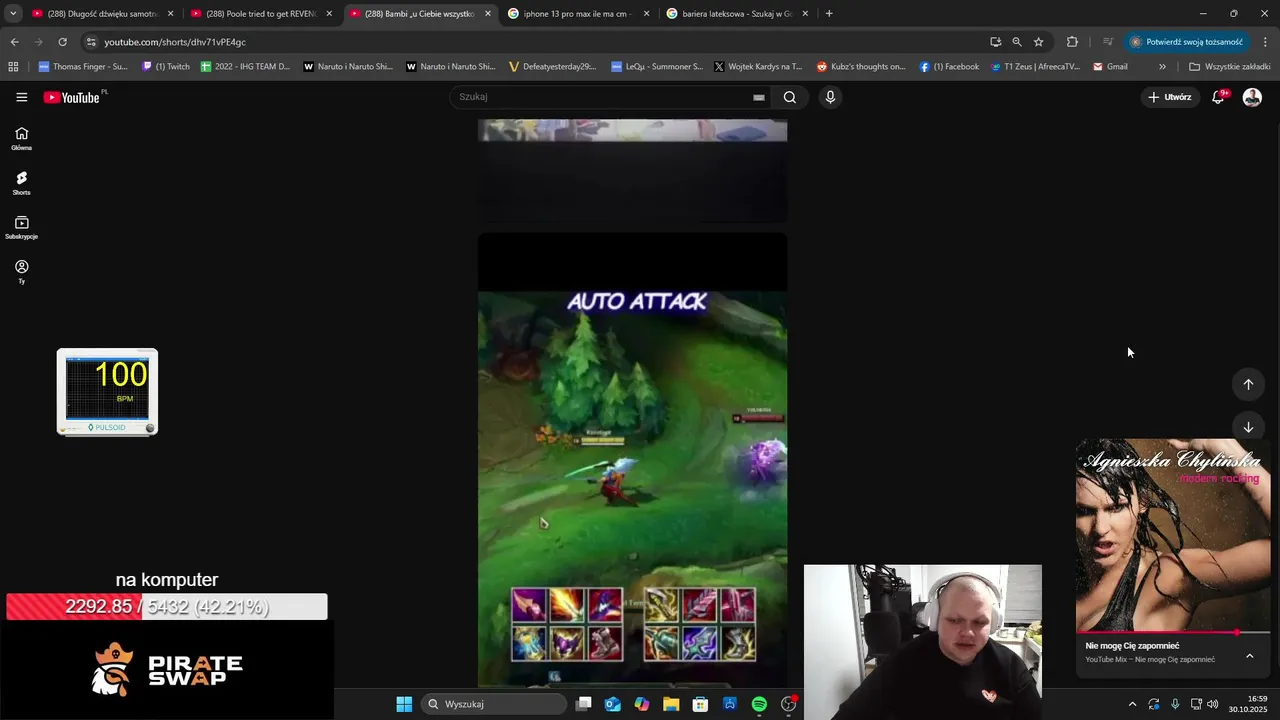
Task: Show hidden tray icons chevron
Action: pos(1132,704)
